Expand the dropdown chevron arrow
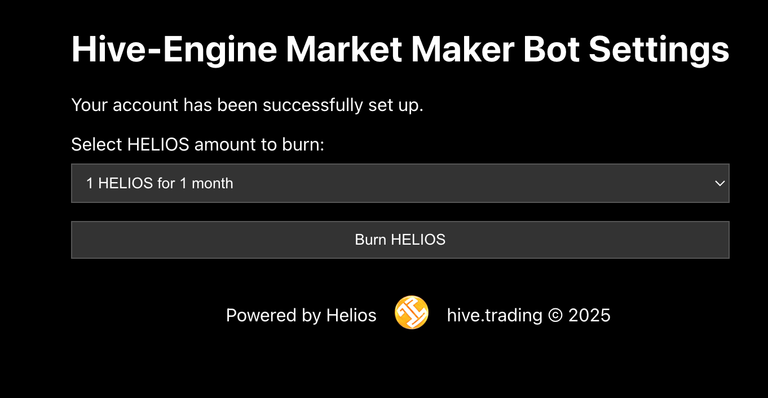The image size is (768, 398). (x=720, y=184)
